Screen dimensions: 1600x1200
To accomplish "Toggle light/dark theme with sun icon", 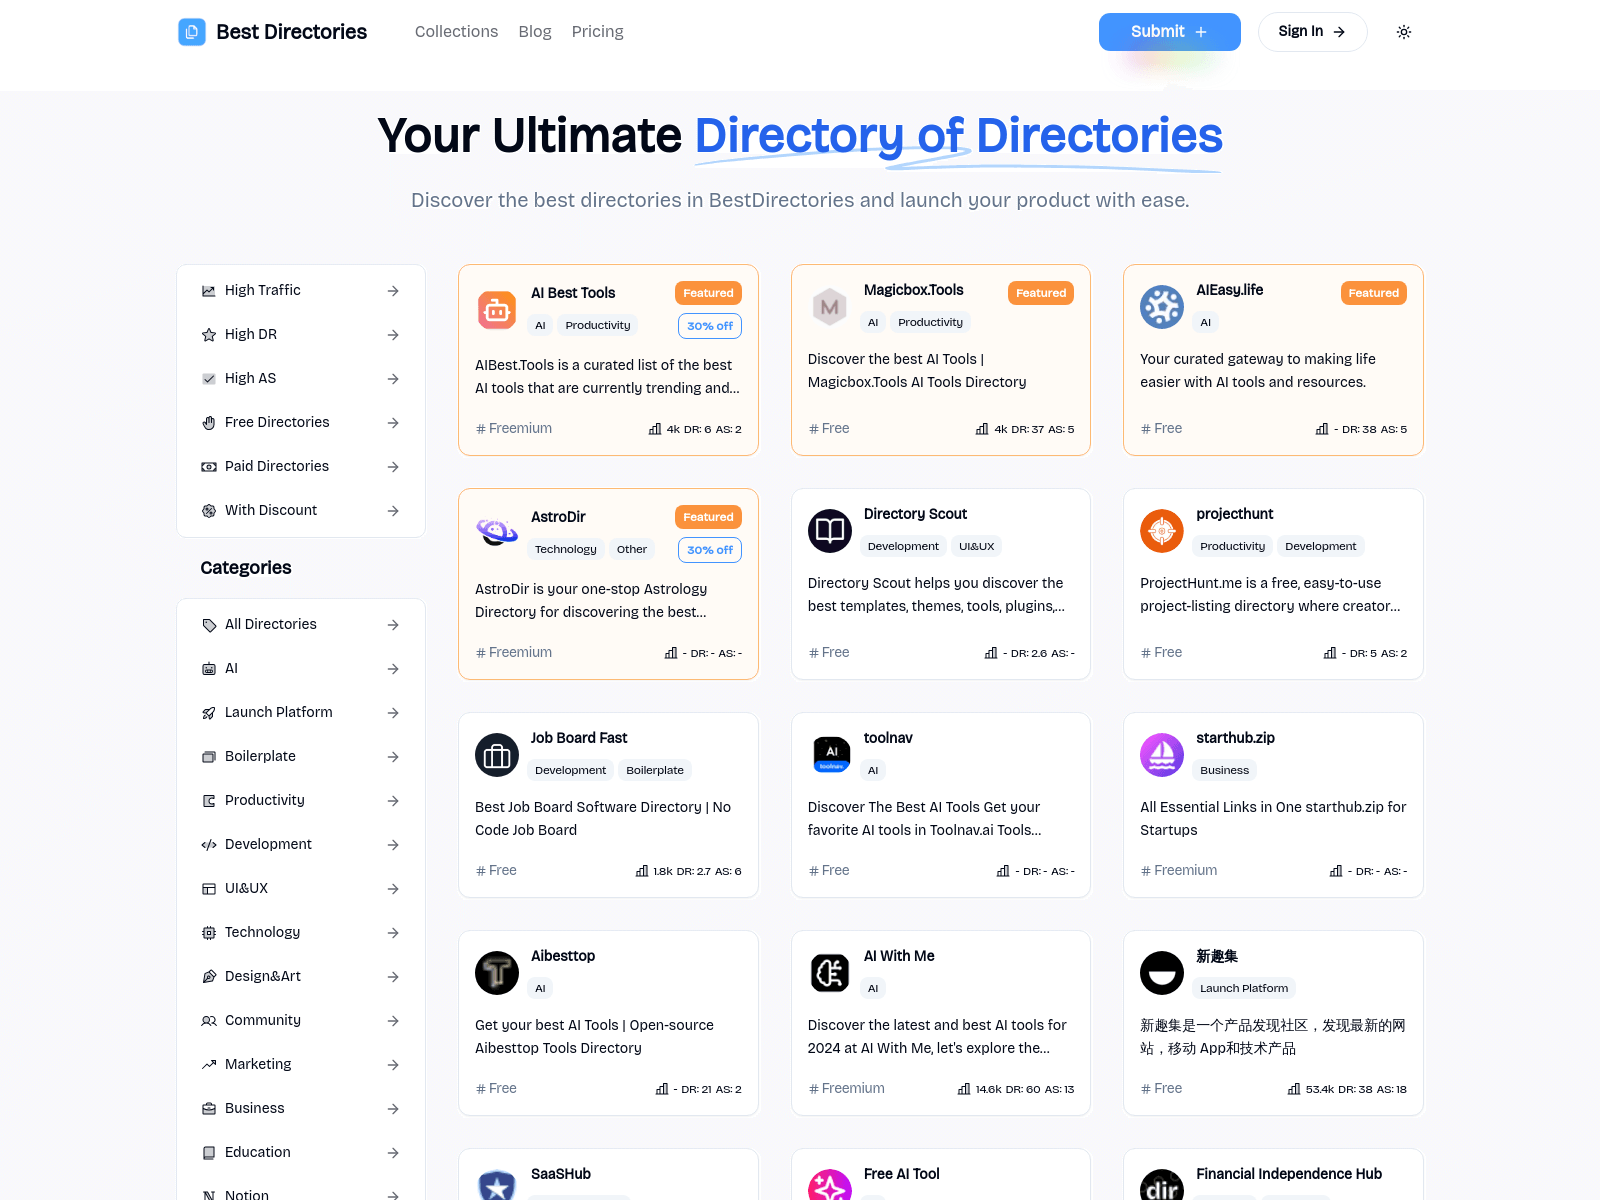I will tap(1403, 31).
